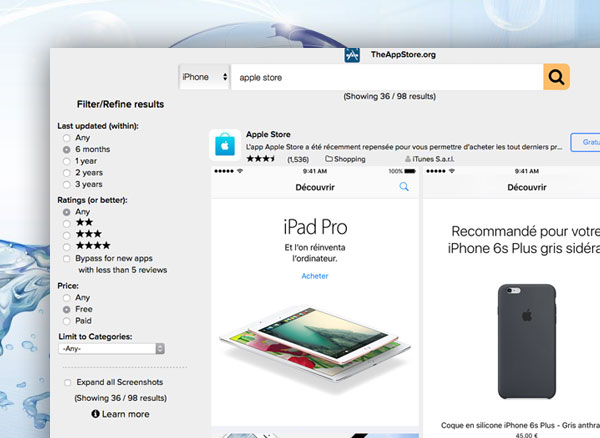
Task: Click the Shopping category link
Action: click(350, 159)
